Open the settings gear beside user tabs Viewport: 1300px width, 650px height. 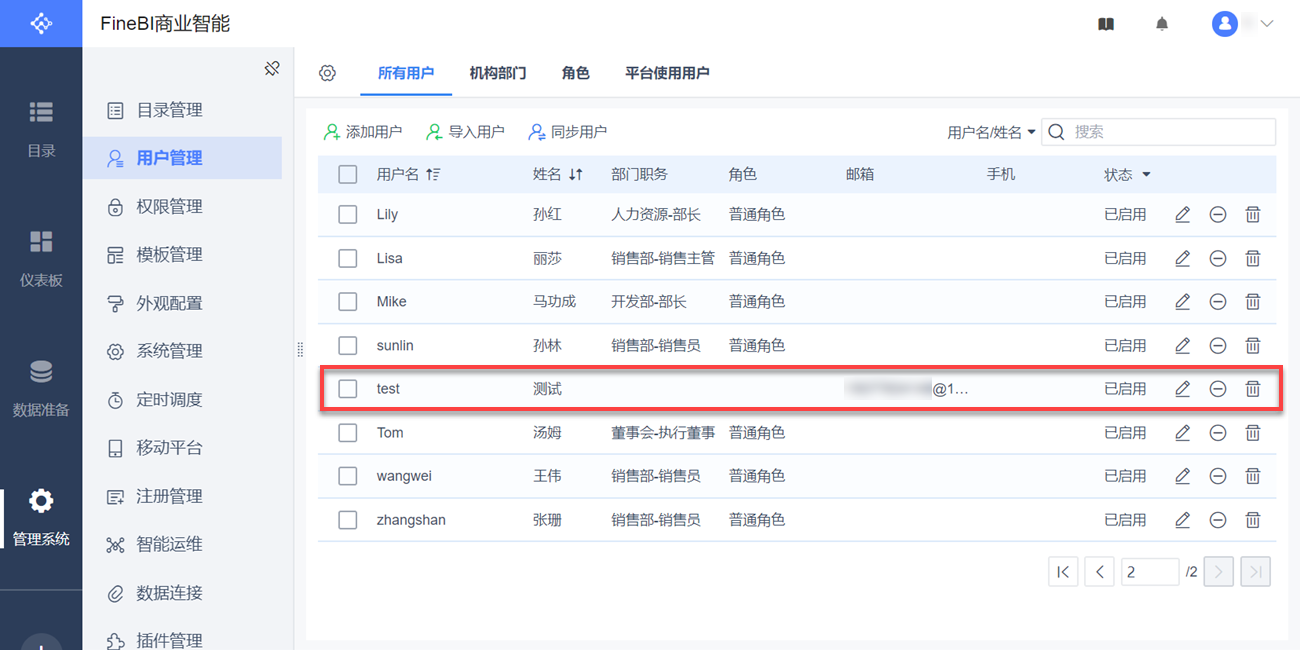point(327,73)
